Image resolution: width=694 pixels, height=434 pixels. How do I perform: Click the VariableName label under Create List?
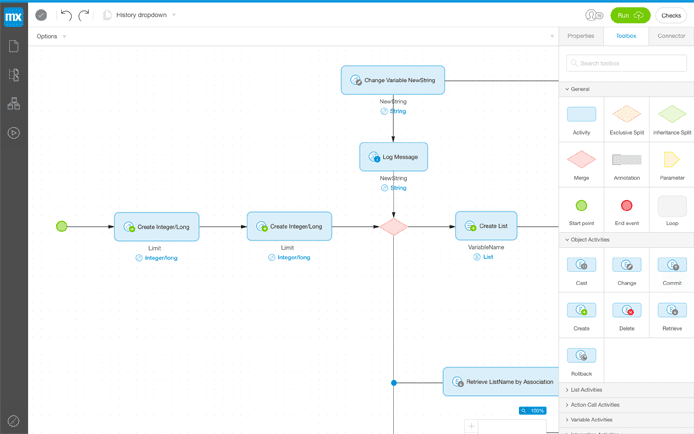pos(486,247)
